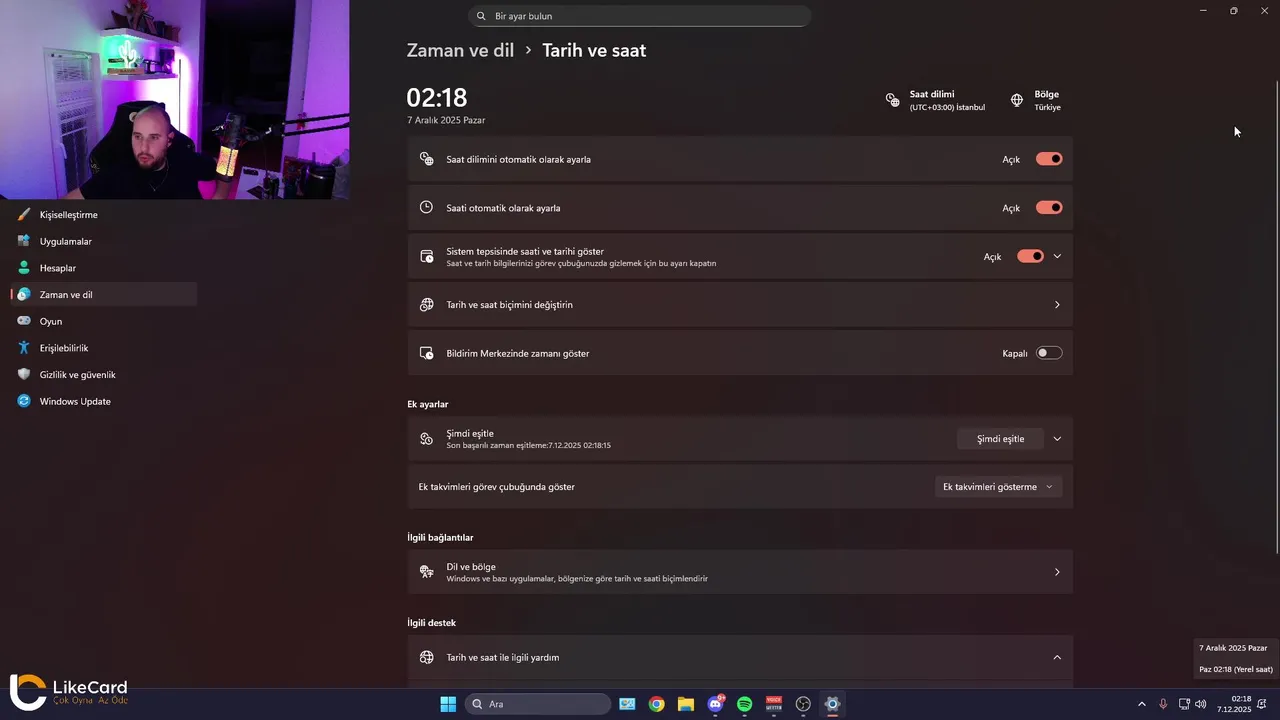Open Discord from the taskbar
This screenshot has height=720, width=1280.
point(715,704)
